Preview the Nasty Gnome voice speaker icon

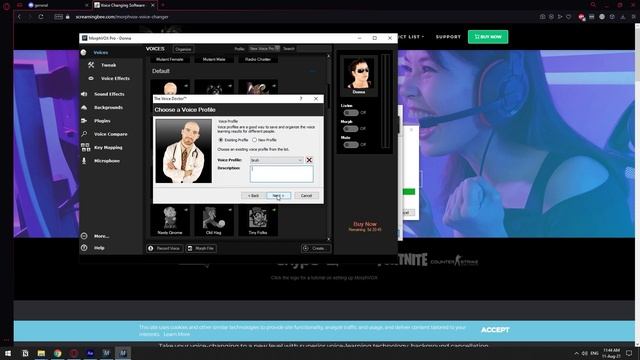tap(186, 210)
